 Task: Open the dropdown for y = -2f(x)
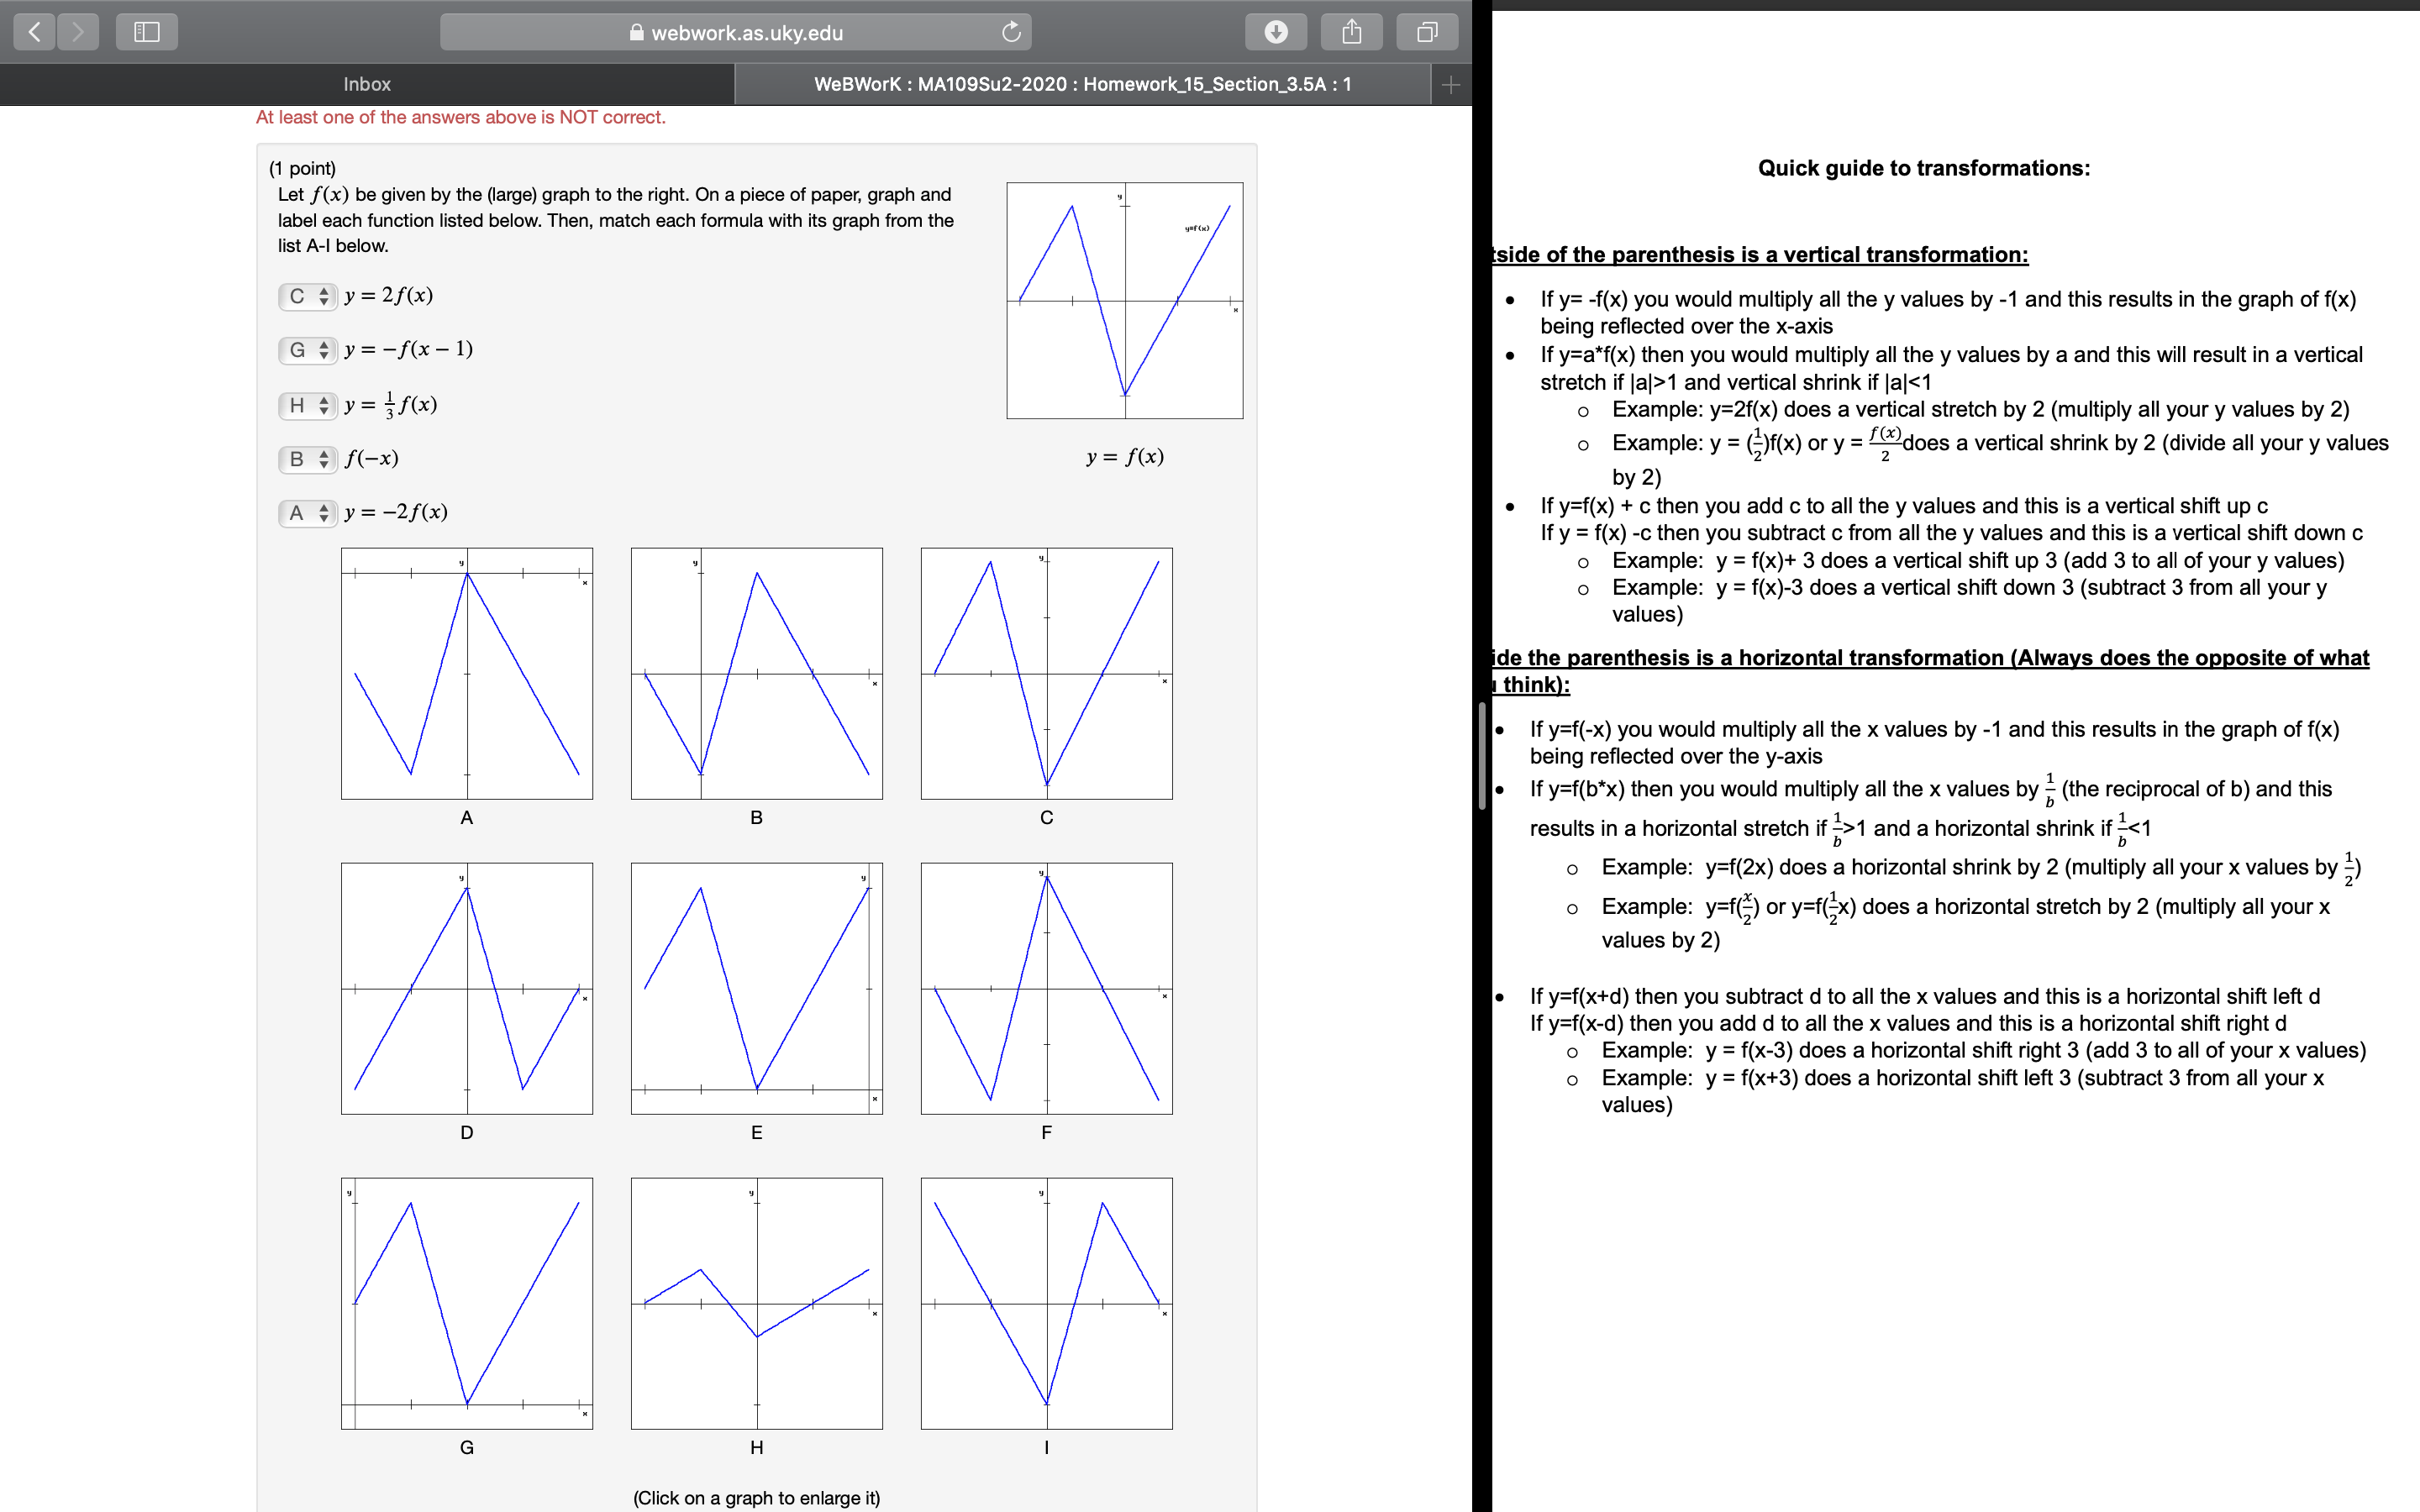coord(308,513)
